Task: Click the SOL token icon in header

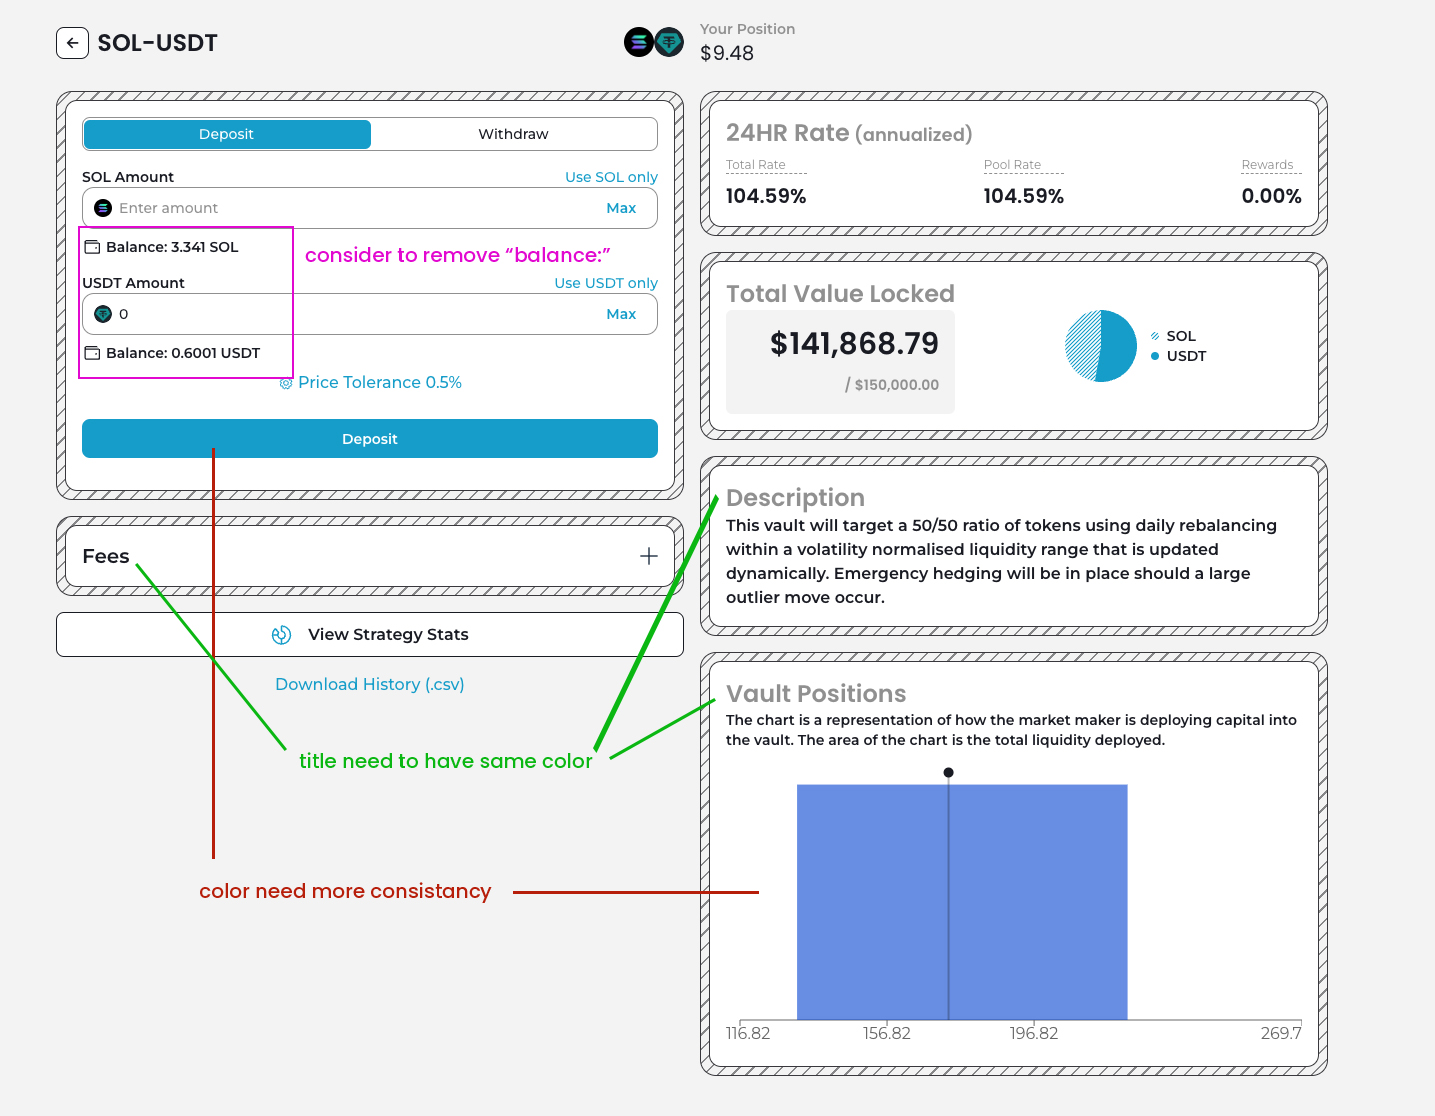Action: 639,42
